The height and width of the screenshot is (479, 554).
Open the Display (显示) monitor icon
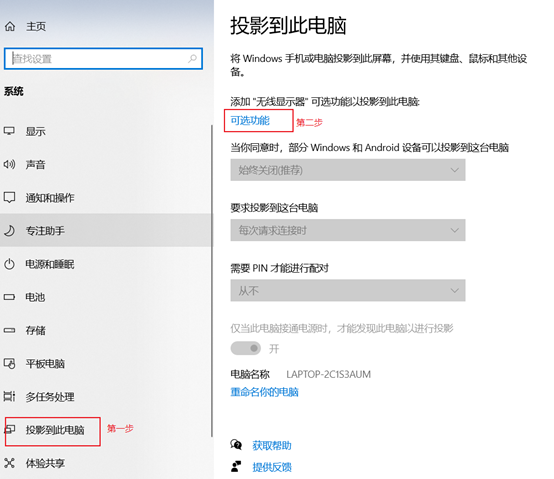9,131
